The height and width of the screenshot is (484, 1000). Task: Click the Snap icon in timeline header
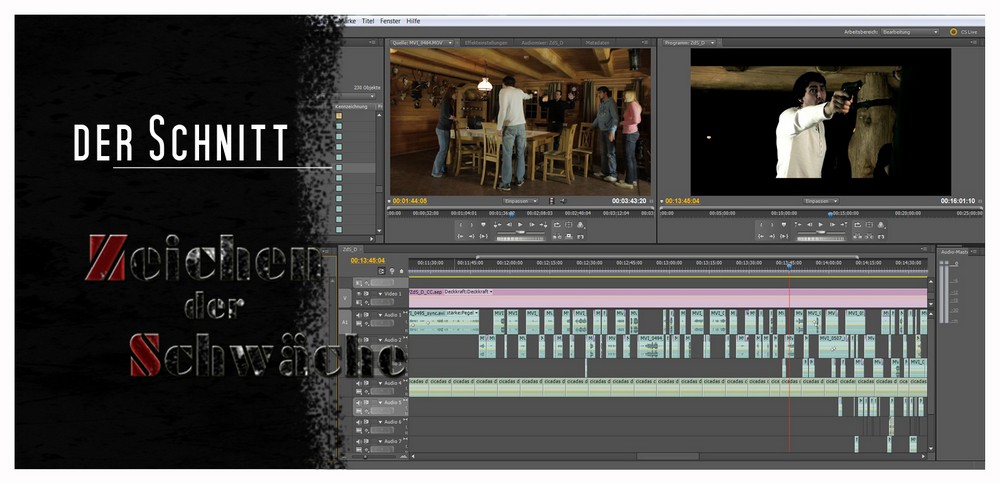[x=380, y=271]
